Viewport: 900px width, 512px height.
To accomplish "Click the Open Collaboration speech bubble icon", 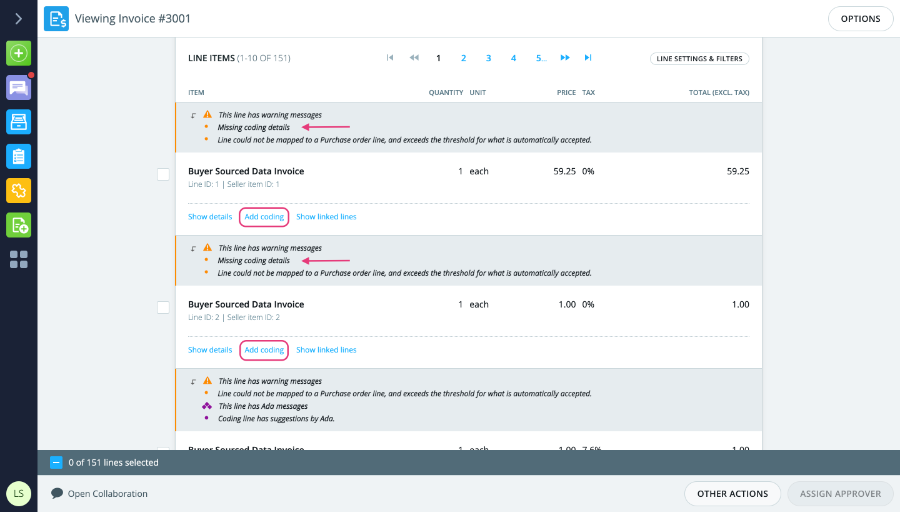I will click(56, 493).
